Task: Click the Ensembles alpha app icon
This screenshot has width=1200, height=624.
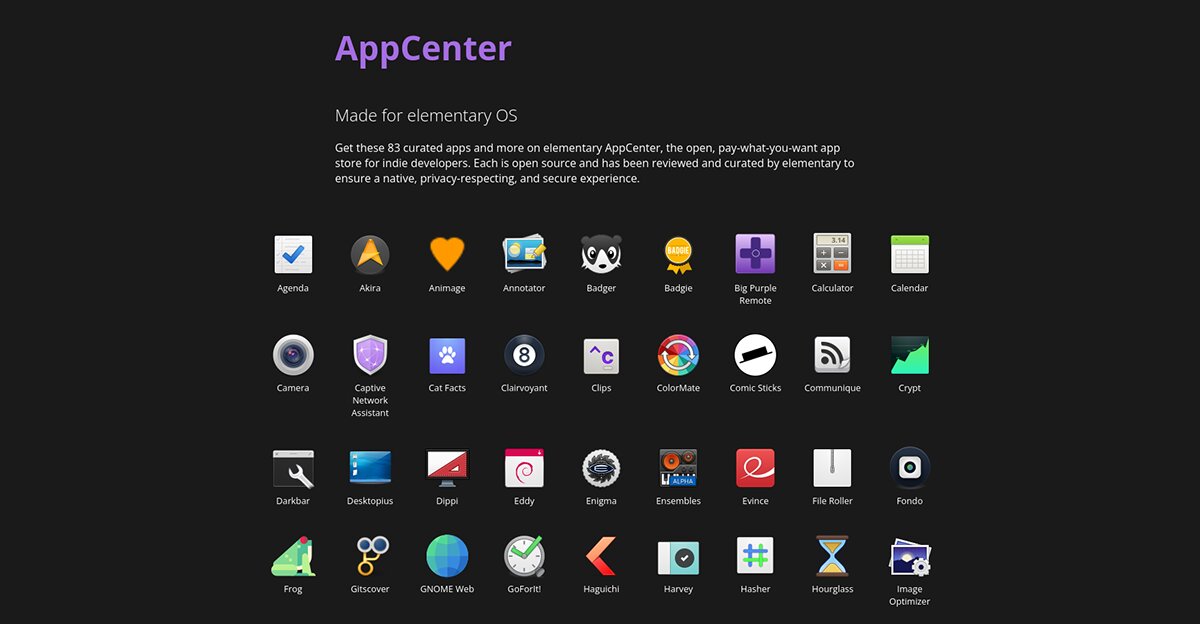Action: [x=678, y=468]
